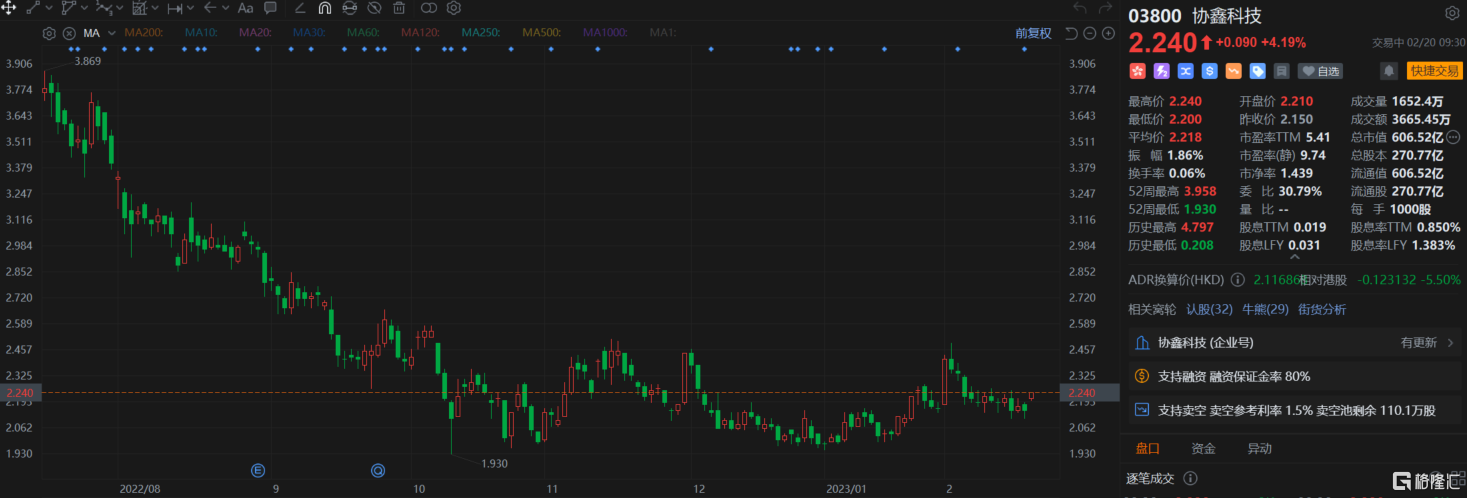This screenshot has height=498, width=1467.
Task: Toggle visibility of all drawings
Action: coord(374,8)
